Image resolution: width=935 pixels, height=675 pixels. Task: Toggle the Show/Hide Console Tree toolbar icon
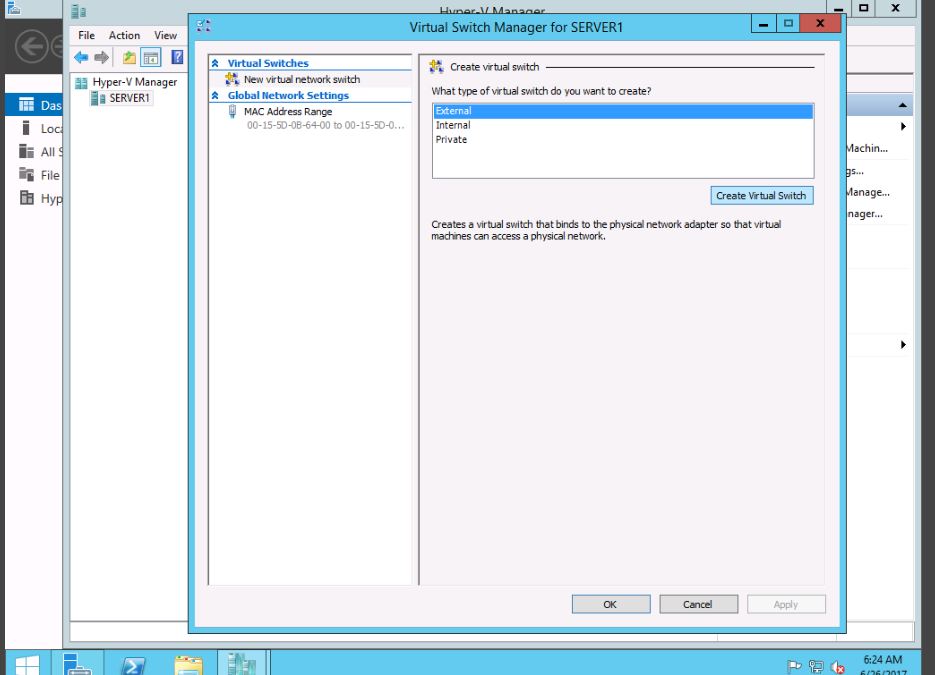(x=151, y=57)
